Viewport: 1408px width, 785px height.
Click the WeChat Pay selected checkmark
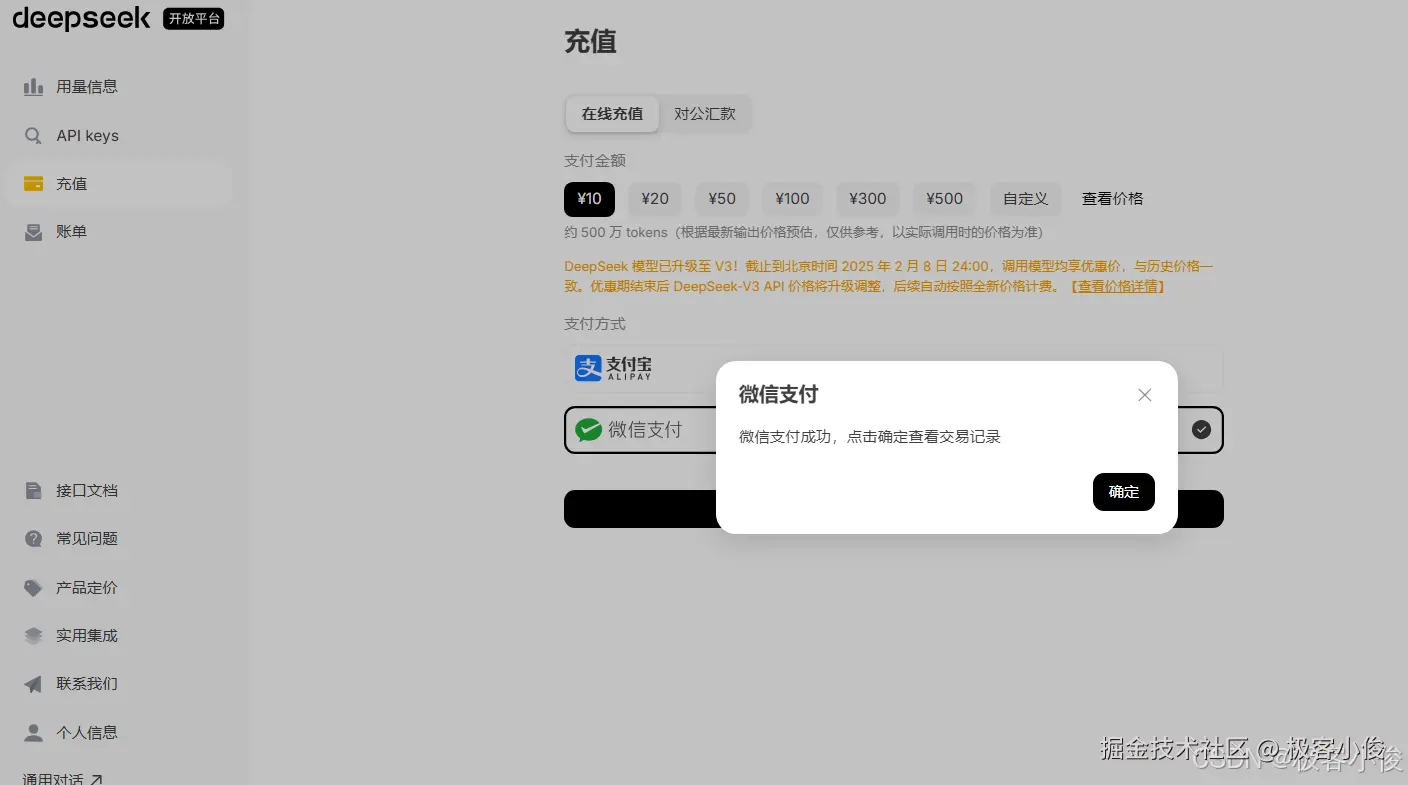[x=1202, y=430]
